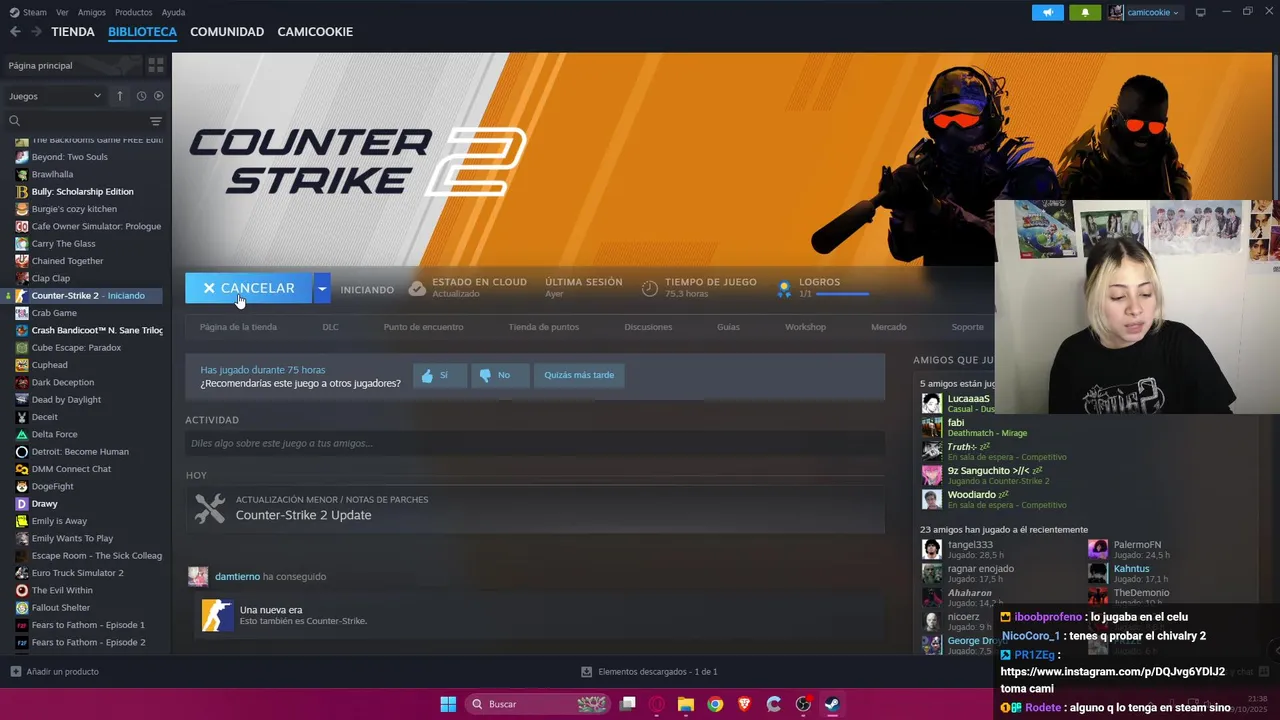Select 'Bully: Scholarship Edition' in the library

point(82,192)
